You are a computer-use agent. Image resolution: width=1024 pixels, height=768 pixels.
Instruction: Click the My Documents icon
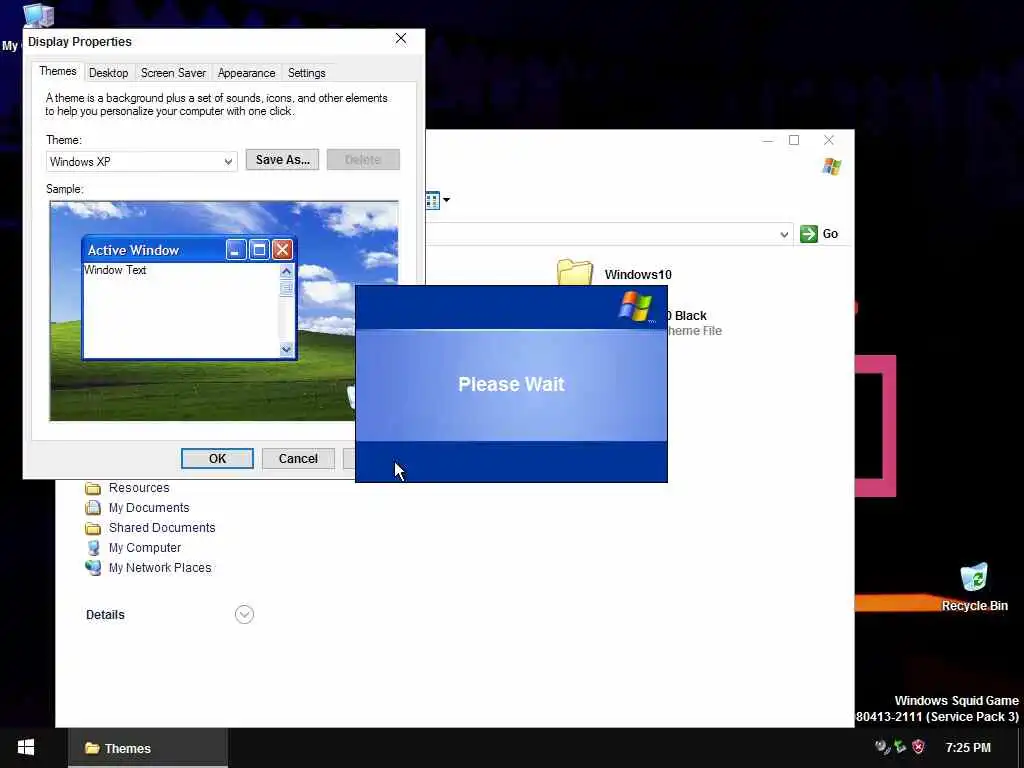(x=93, y=507)
